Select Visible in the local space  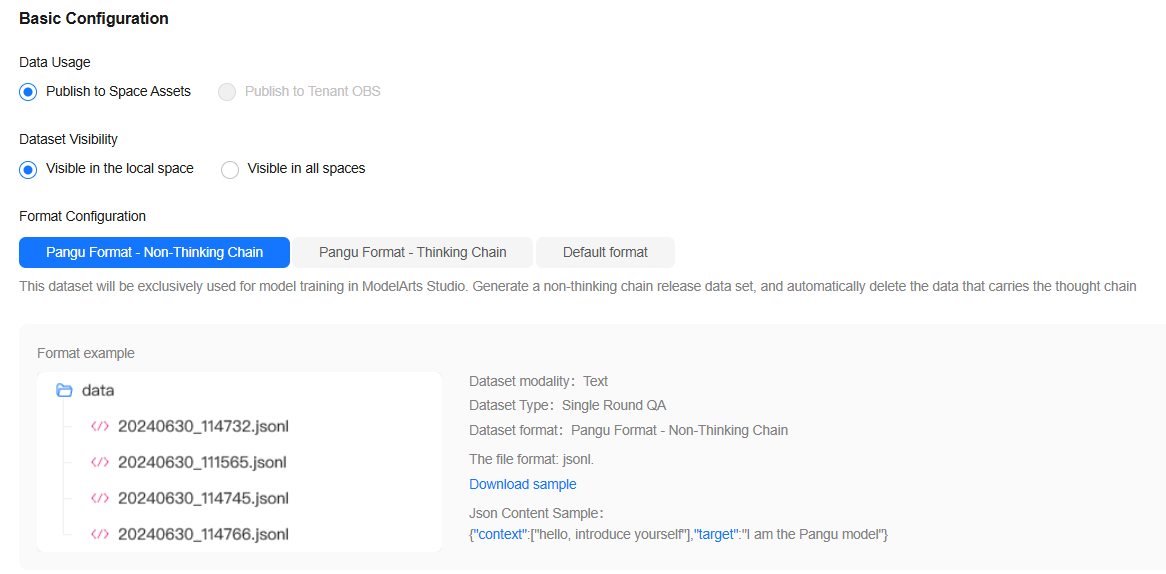(29, 169)
